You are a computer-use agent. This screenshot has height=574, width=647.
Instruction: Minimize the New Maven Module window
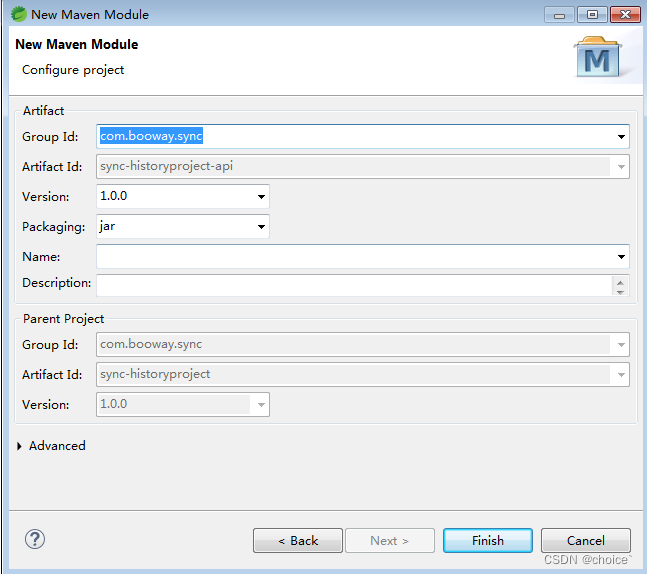click(x=559, y=15)
